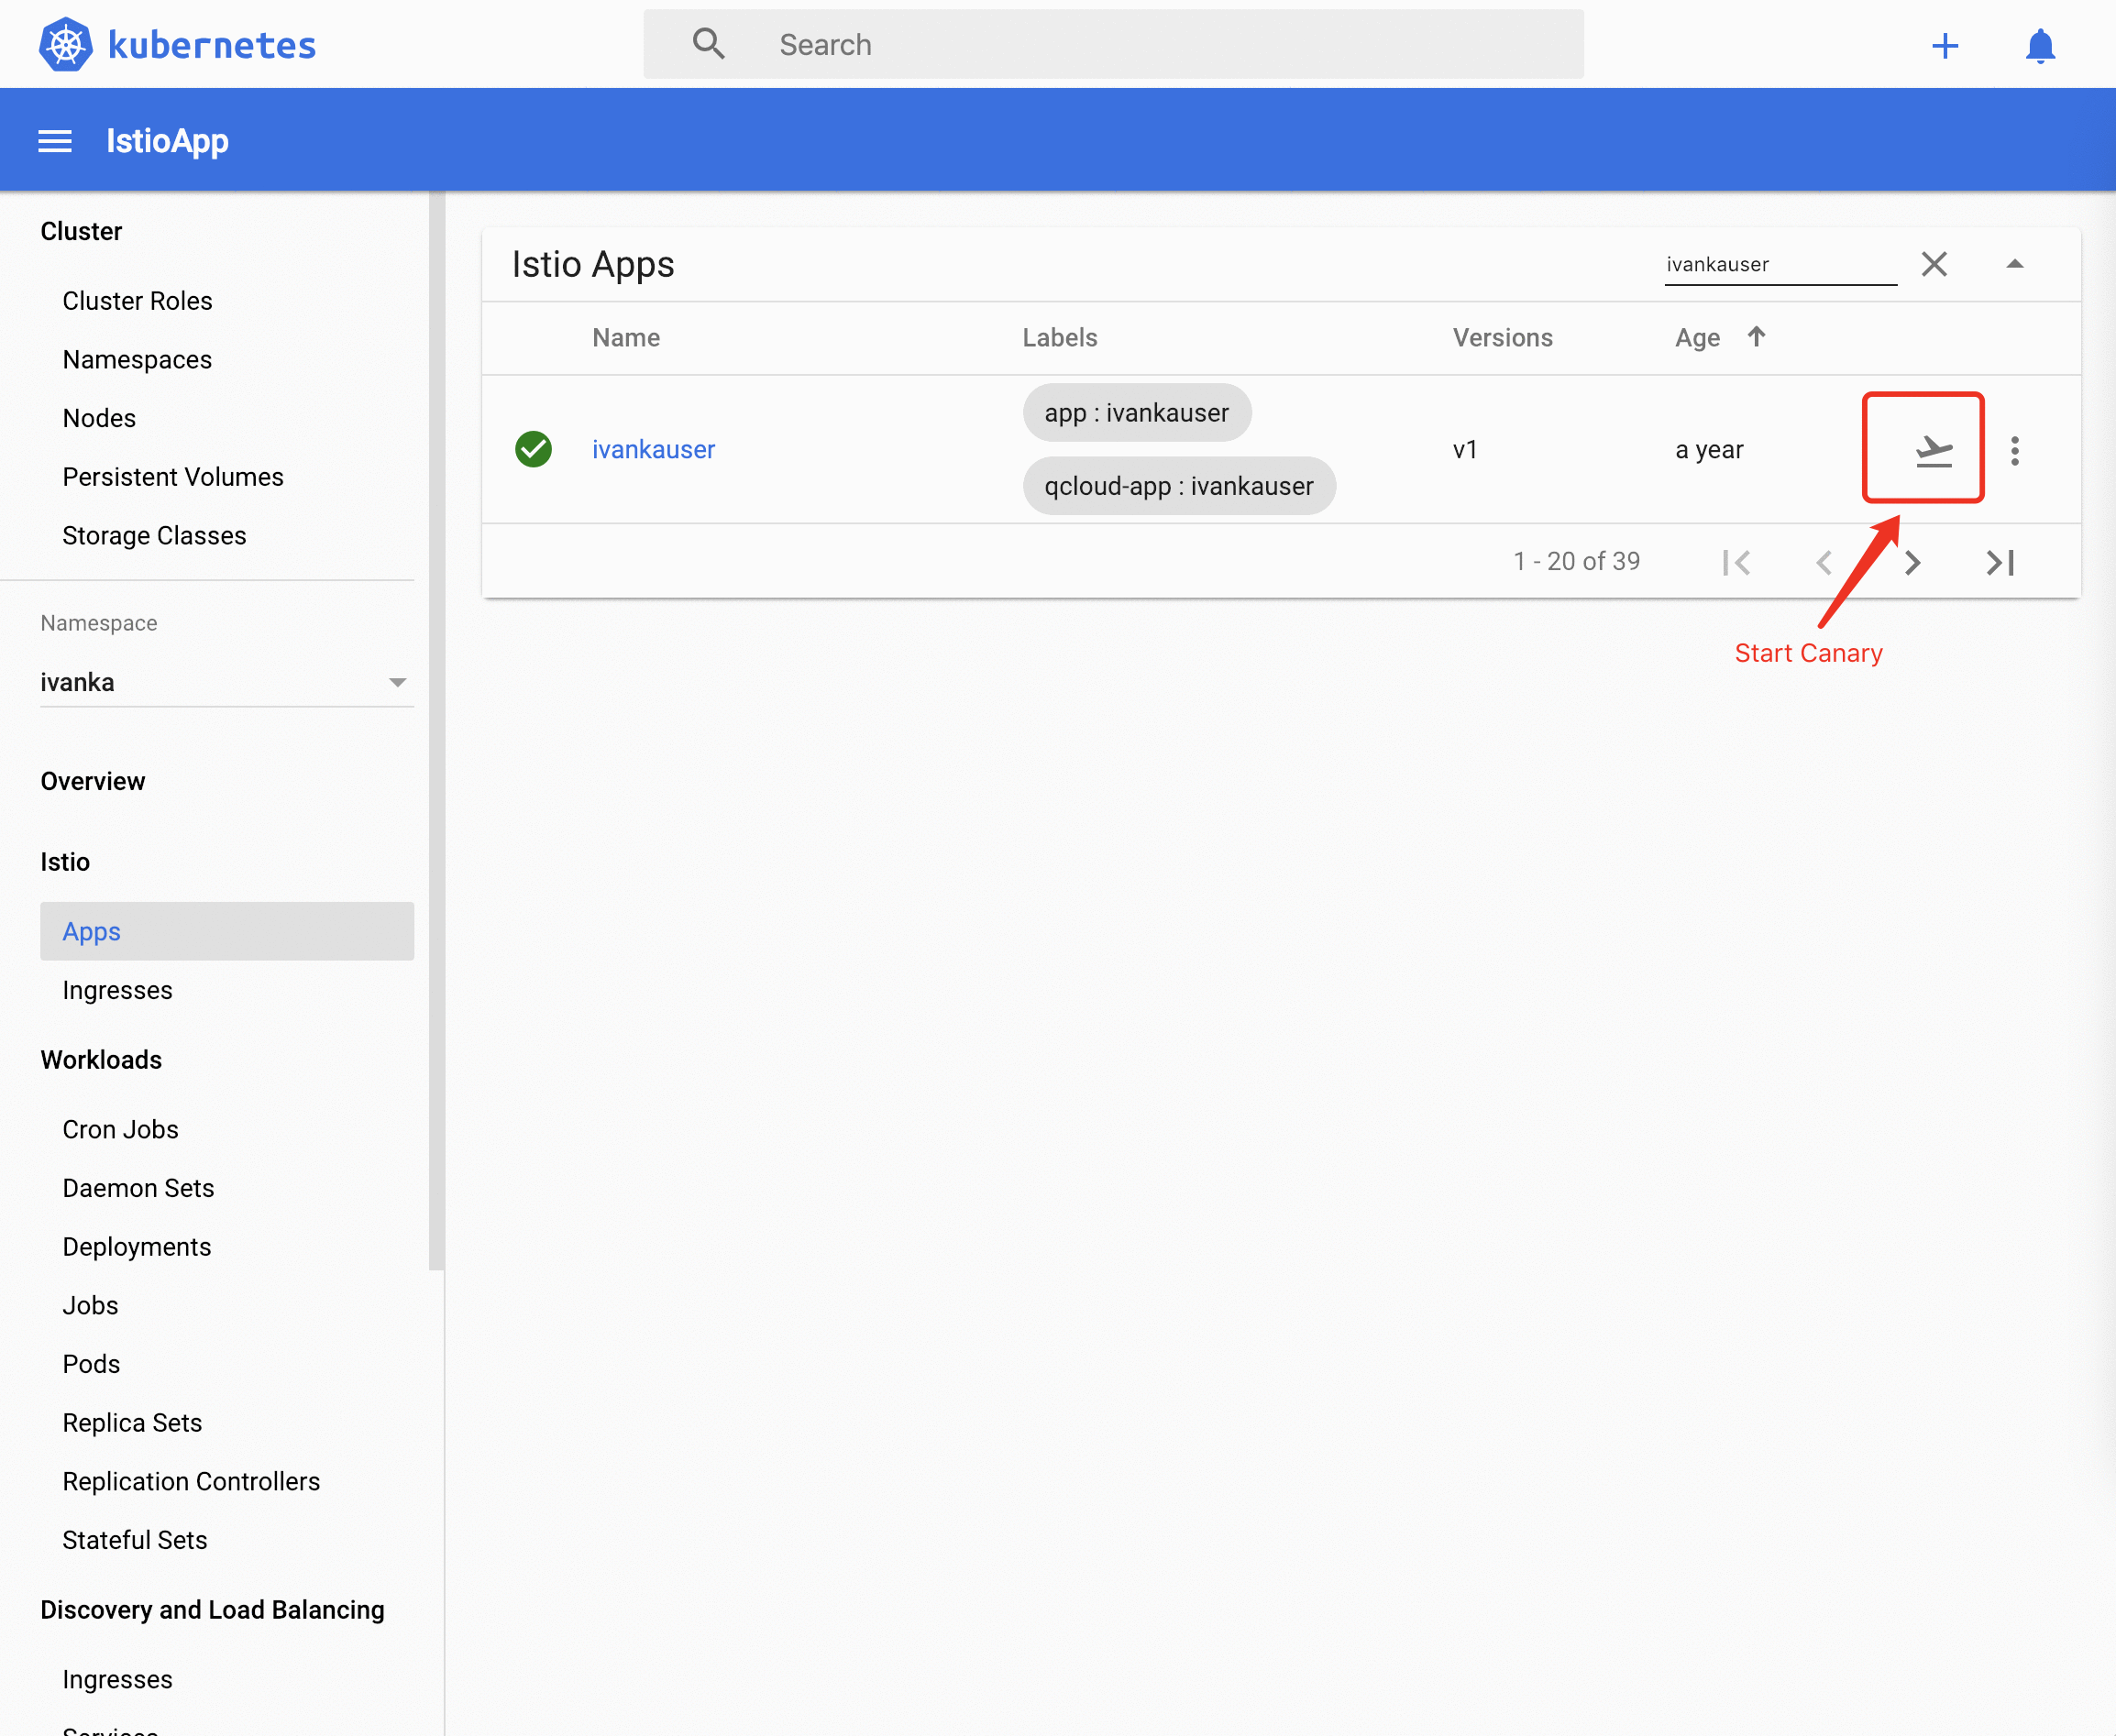Open Deployments under Workloads
This screenshot has width=2116, height=1736.
(x=137, y=1246)
